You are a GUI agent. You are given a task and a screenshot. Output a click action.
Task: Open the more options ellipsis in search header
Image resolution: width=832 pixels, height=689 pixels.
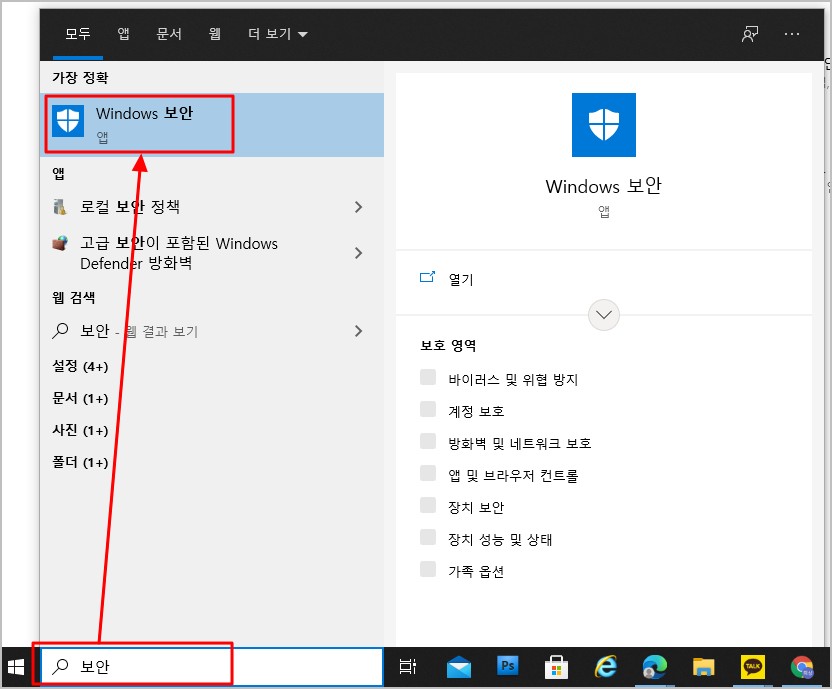(x=792, y=34)
